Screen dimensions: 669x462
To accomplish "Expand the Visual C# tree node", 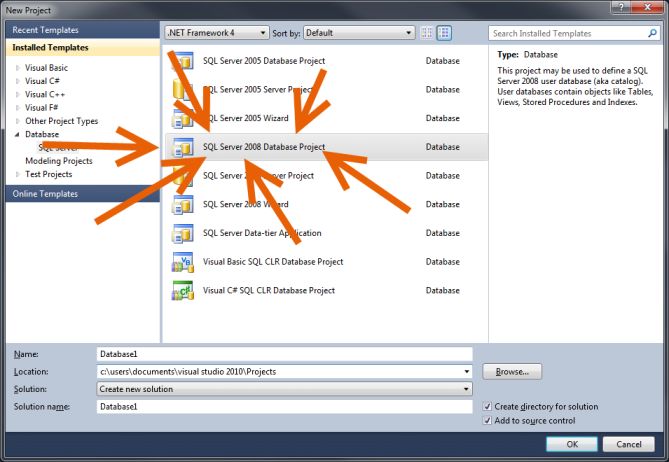I will (x=17, y=81).
